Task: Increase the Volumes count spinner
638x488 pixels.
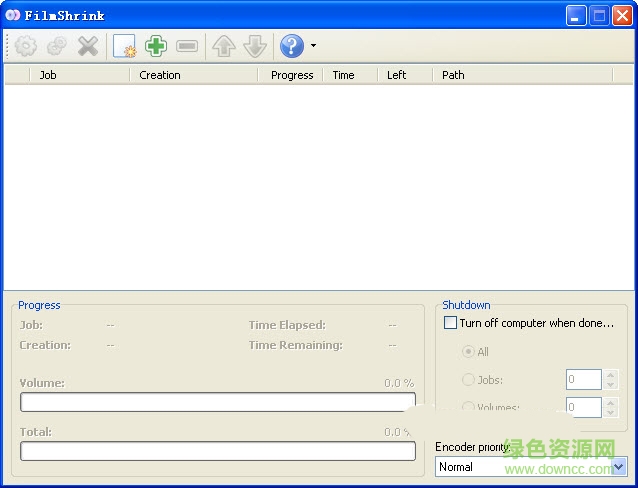Action: tap(610, 403)
